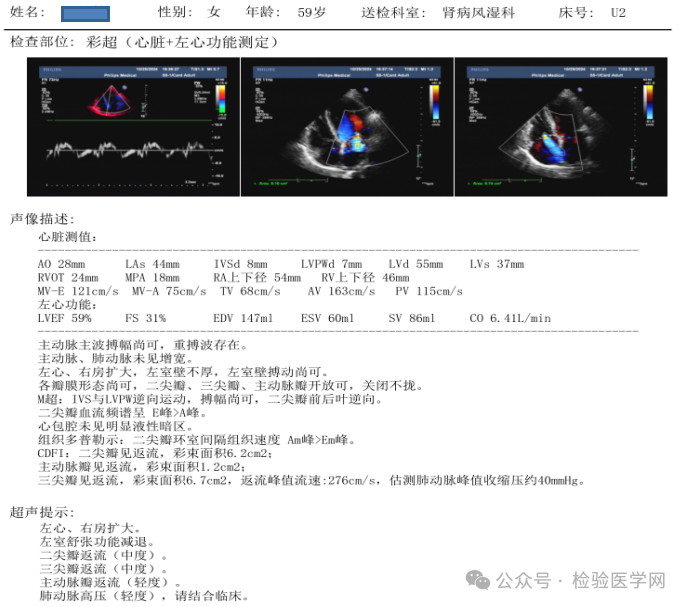Click the middle color Doppler echocardiogram image
Image resolution: width=687 pixels, height=607 pixels.
pos(347,127)
